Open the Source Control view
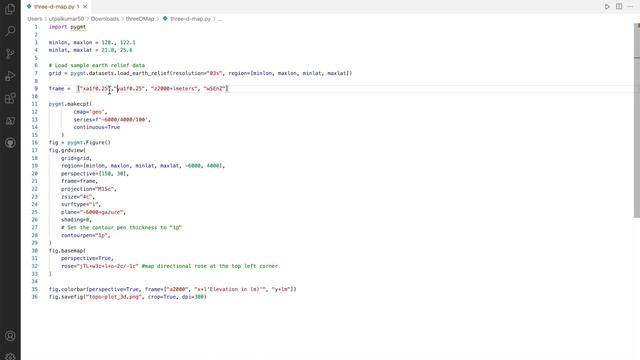The width and height of the screenshot is (640, 360). pyautogui.click(x=10, y=53)
